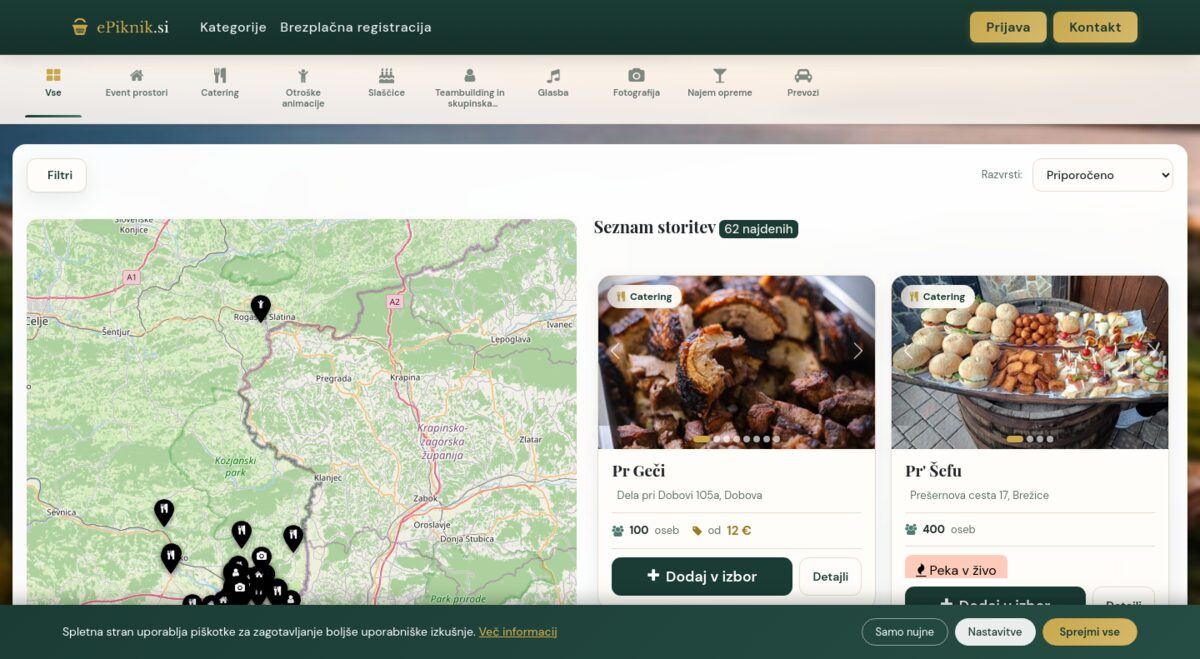Screen dimensions: 1200x659
Task: Select the Fotografija camera icon category
Action: (x=636, y=75)
